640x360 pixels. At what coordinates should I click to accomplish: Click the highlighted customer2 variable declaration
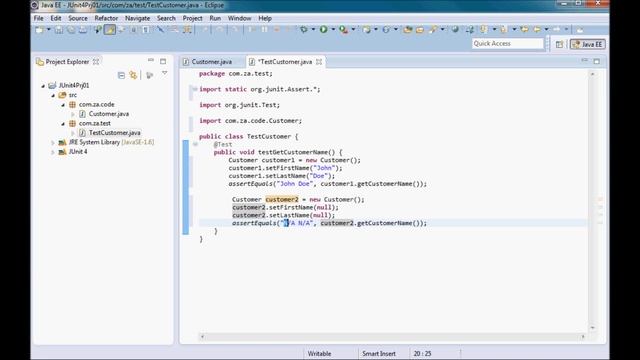coord(282,199)
